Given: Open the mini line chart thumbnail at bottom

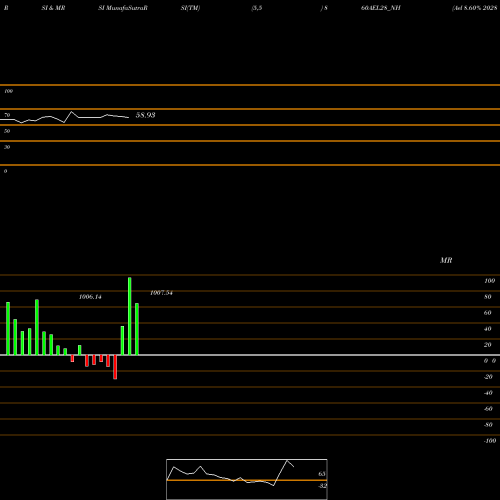Looking at the screenshot, I should pyautogui.click(x=247, y=479).
